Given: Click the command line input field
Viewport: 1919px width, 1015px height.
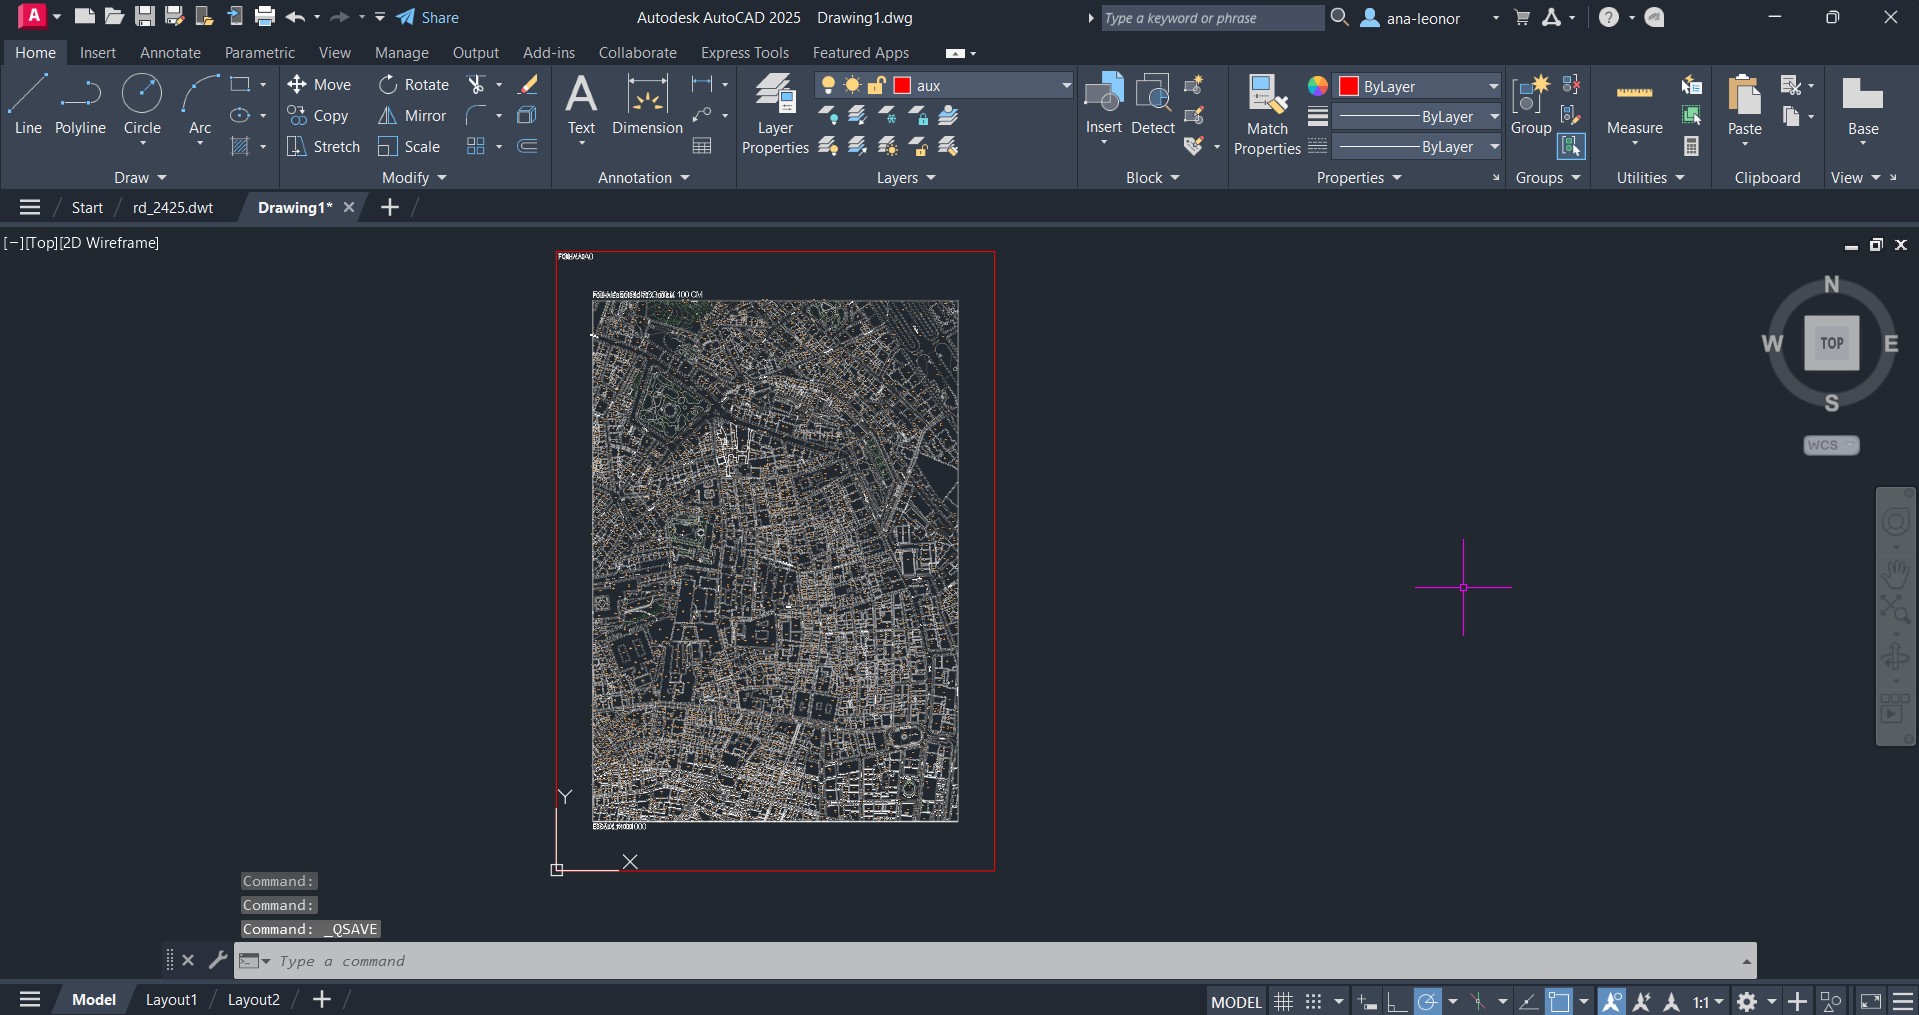Looking at the screenshot, I should pos(1000,961).
